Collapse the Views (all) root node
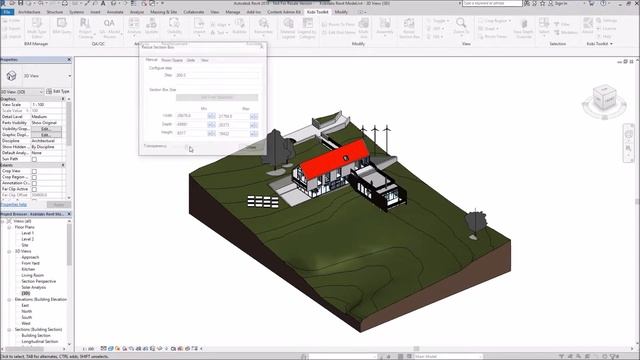This screenshot has height=360, width=640. (3, 221)
